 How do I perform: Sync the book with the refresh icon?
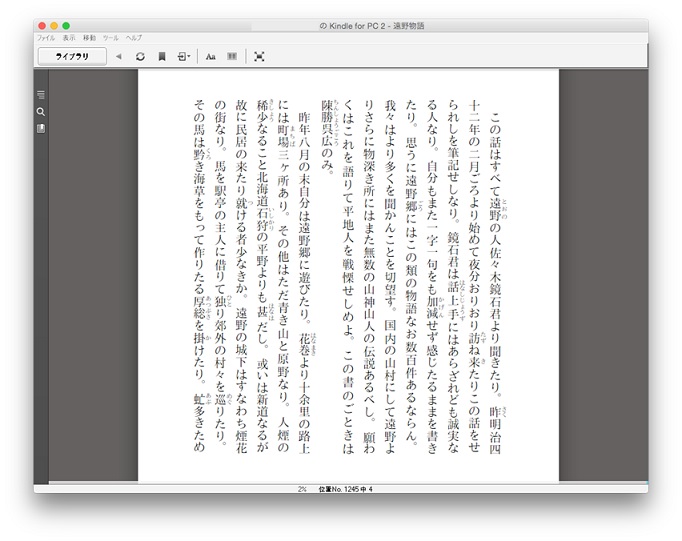pyautogui.click(x=140, y=57)
